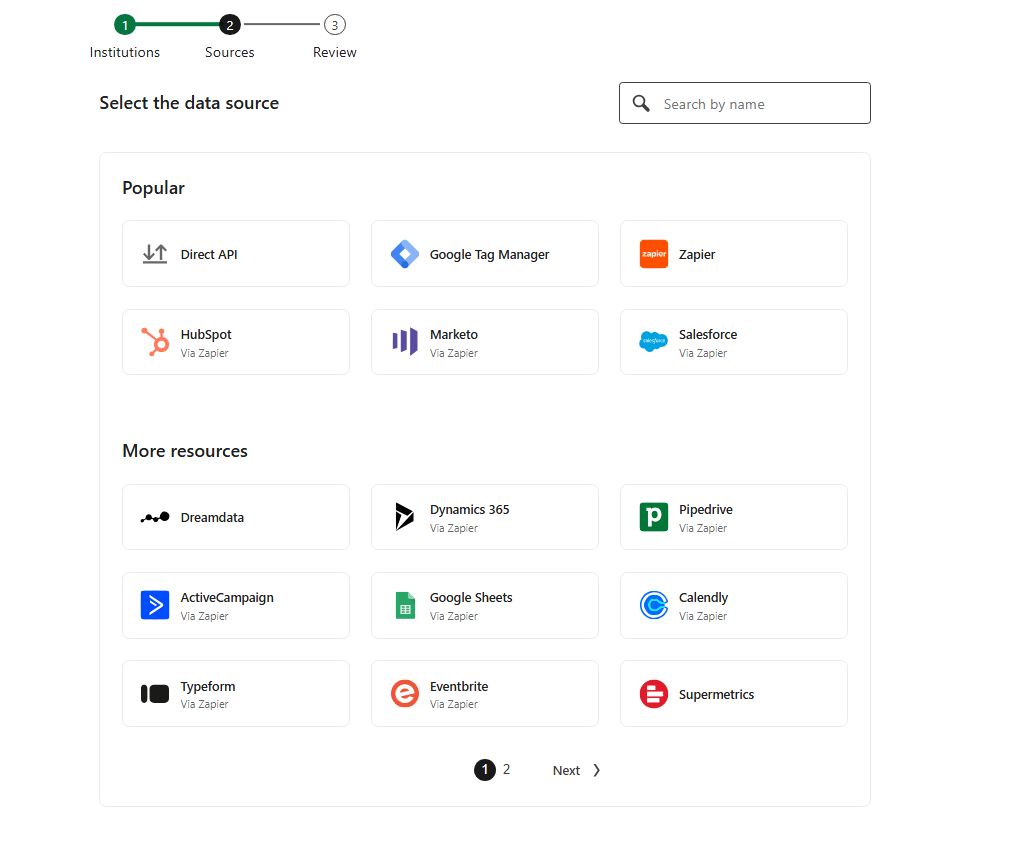The height and width of the screenshot is (850, 1024).
Task: Click the Direct API arrows icon
Action: pos(155,254)
